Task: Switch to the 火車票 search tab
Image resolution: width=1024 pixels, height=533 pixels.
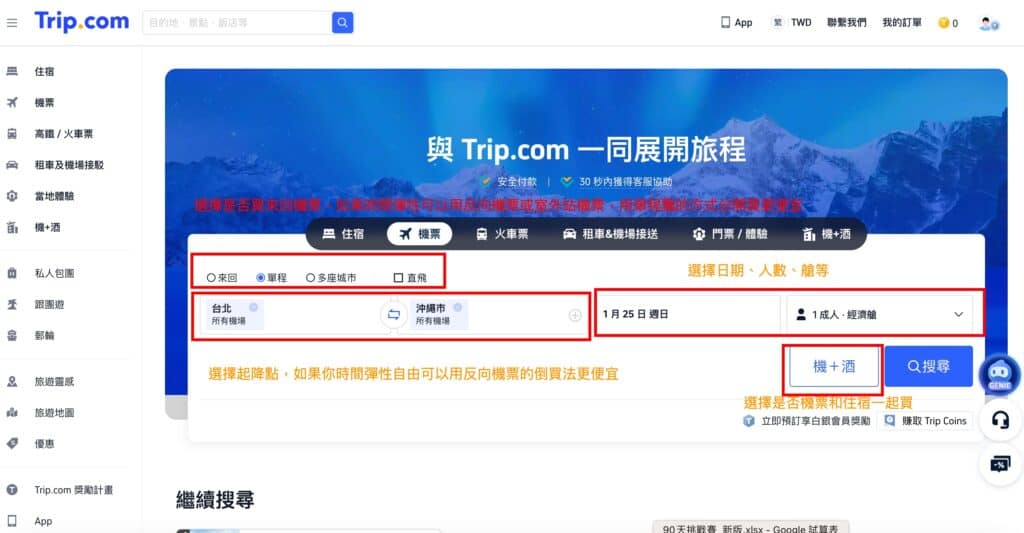Action: point(502,234)
